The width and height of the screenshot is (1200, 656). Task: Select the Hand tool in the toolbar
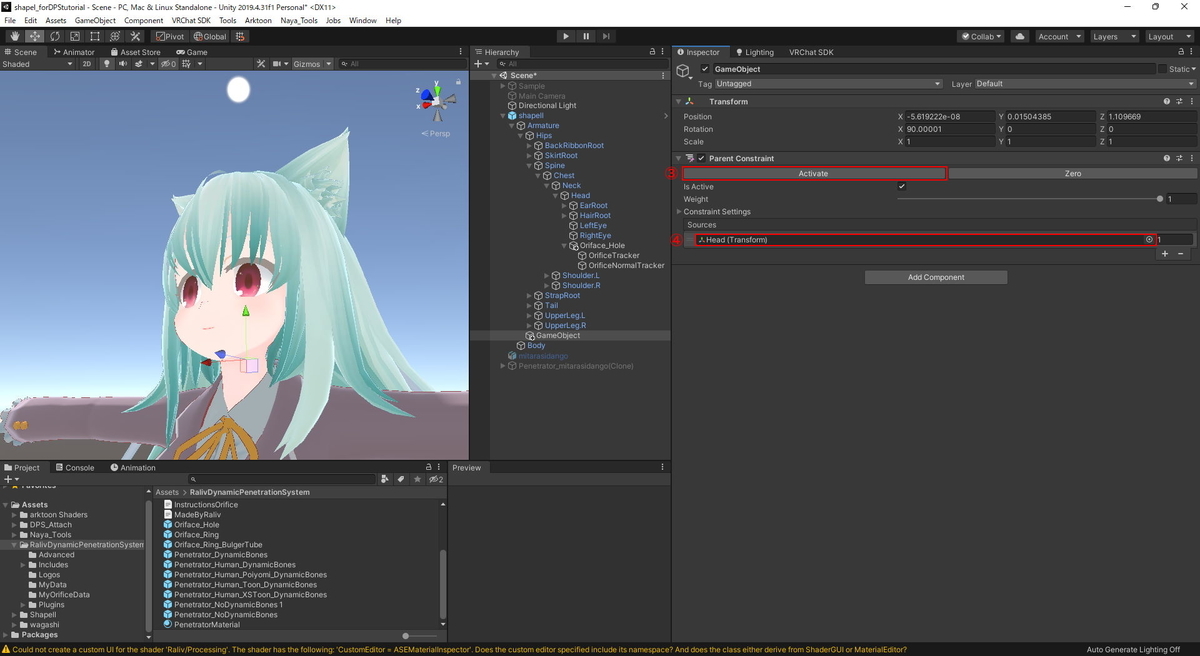point(14,36)
